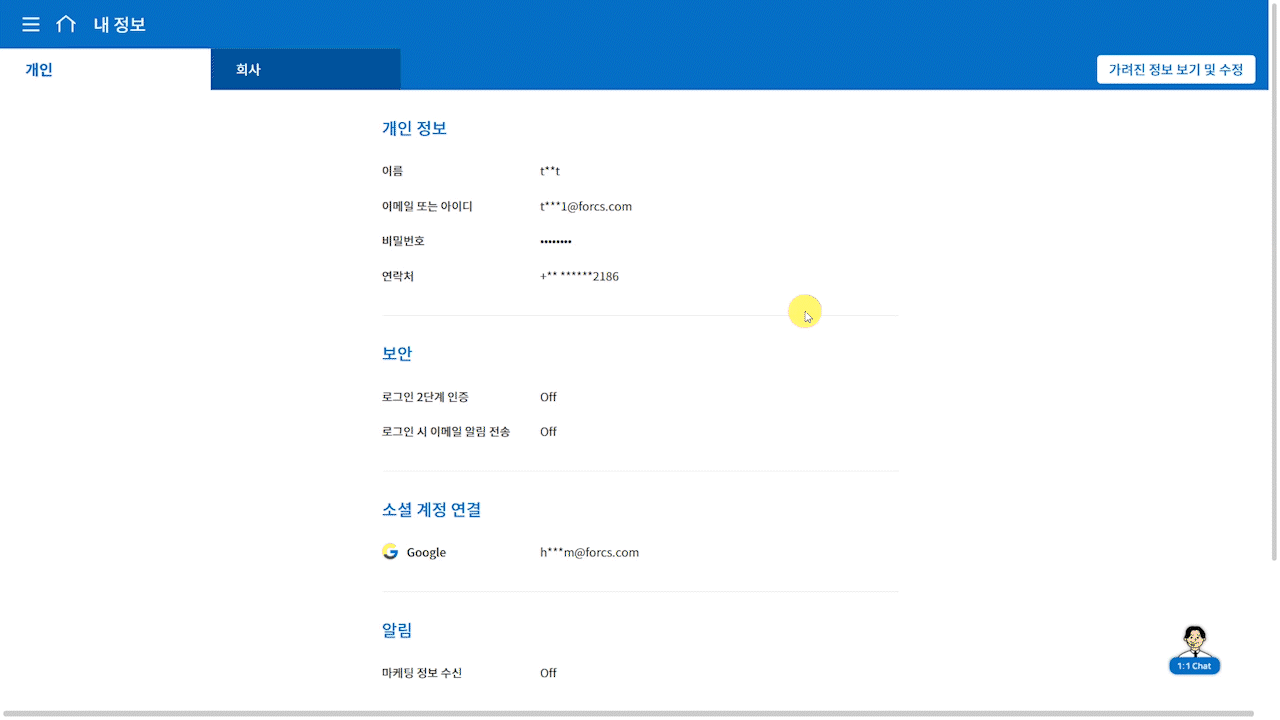Click the Google logo icon
1280x720 pixels.
390,552
